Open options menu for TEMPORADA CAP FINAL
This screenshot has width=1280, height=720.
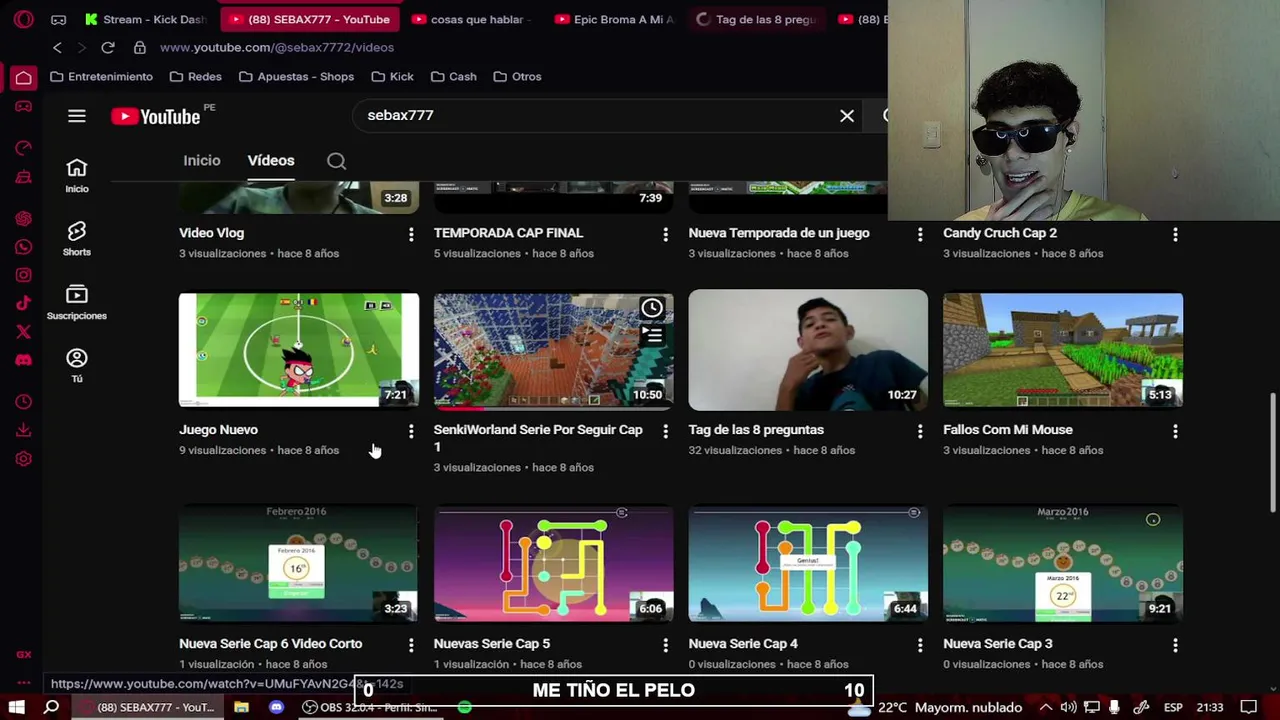pyautogui.click(x=666, y=234)
